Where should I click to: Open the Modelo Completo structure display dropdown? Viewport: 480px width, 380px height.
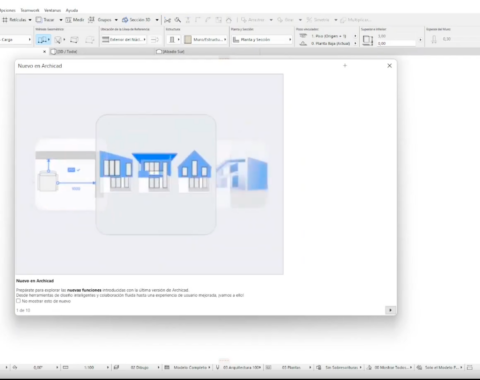point(192,367)
